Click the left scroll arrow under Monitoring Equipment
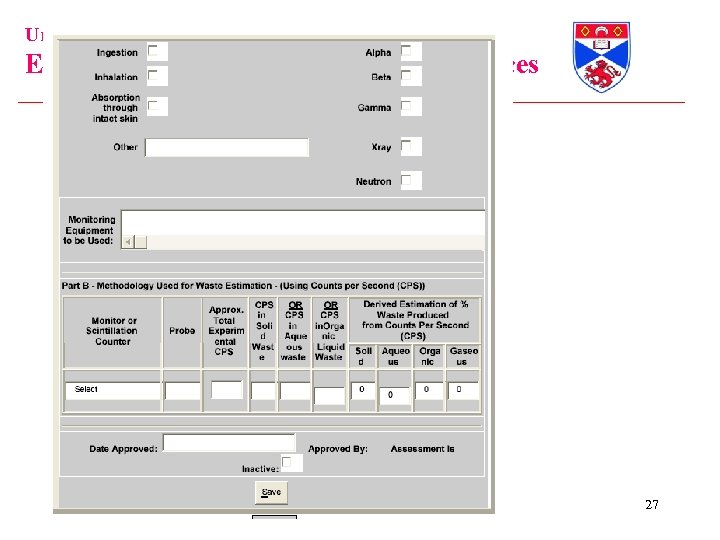 coord(128,242)
